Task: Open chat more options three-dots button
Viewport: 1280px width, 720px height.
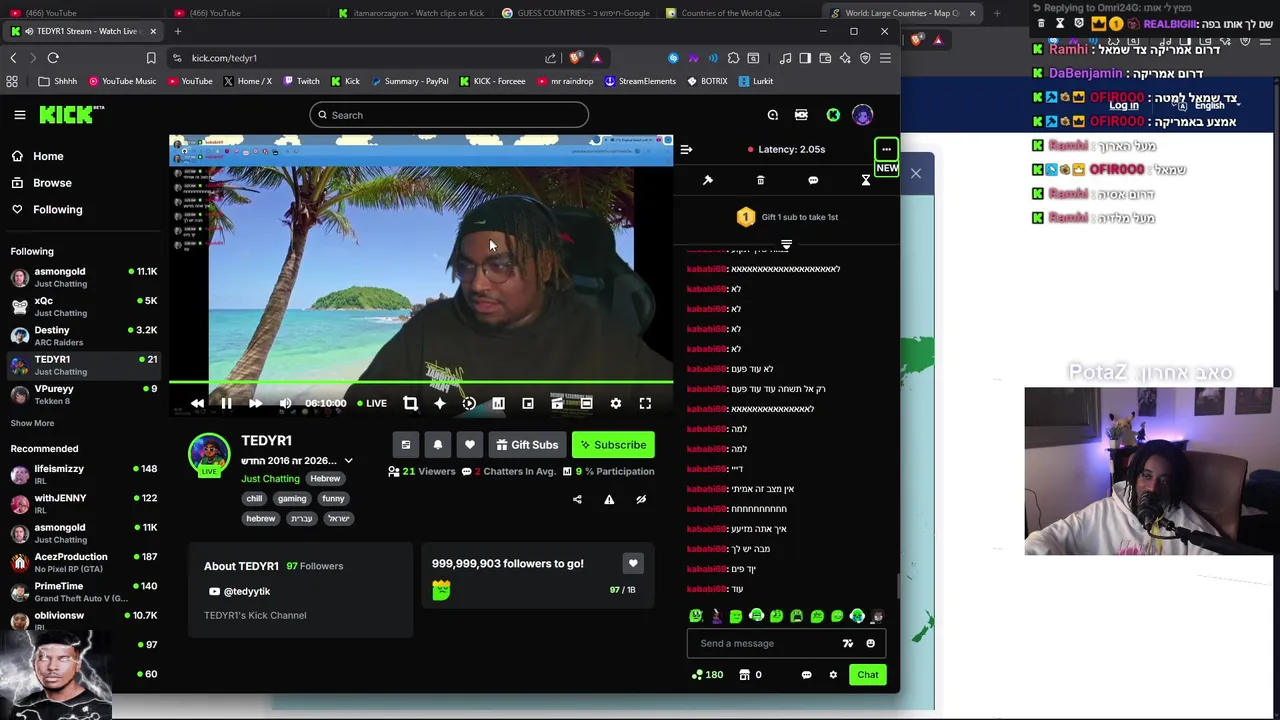Action: pos(886,149)
